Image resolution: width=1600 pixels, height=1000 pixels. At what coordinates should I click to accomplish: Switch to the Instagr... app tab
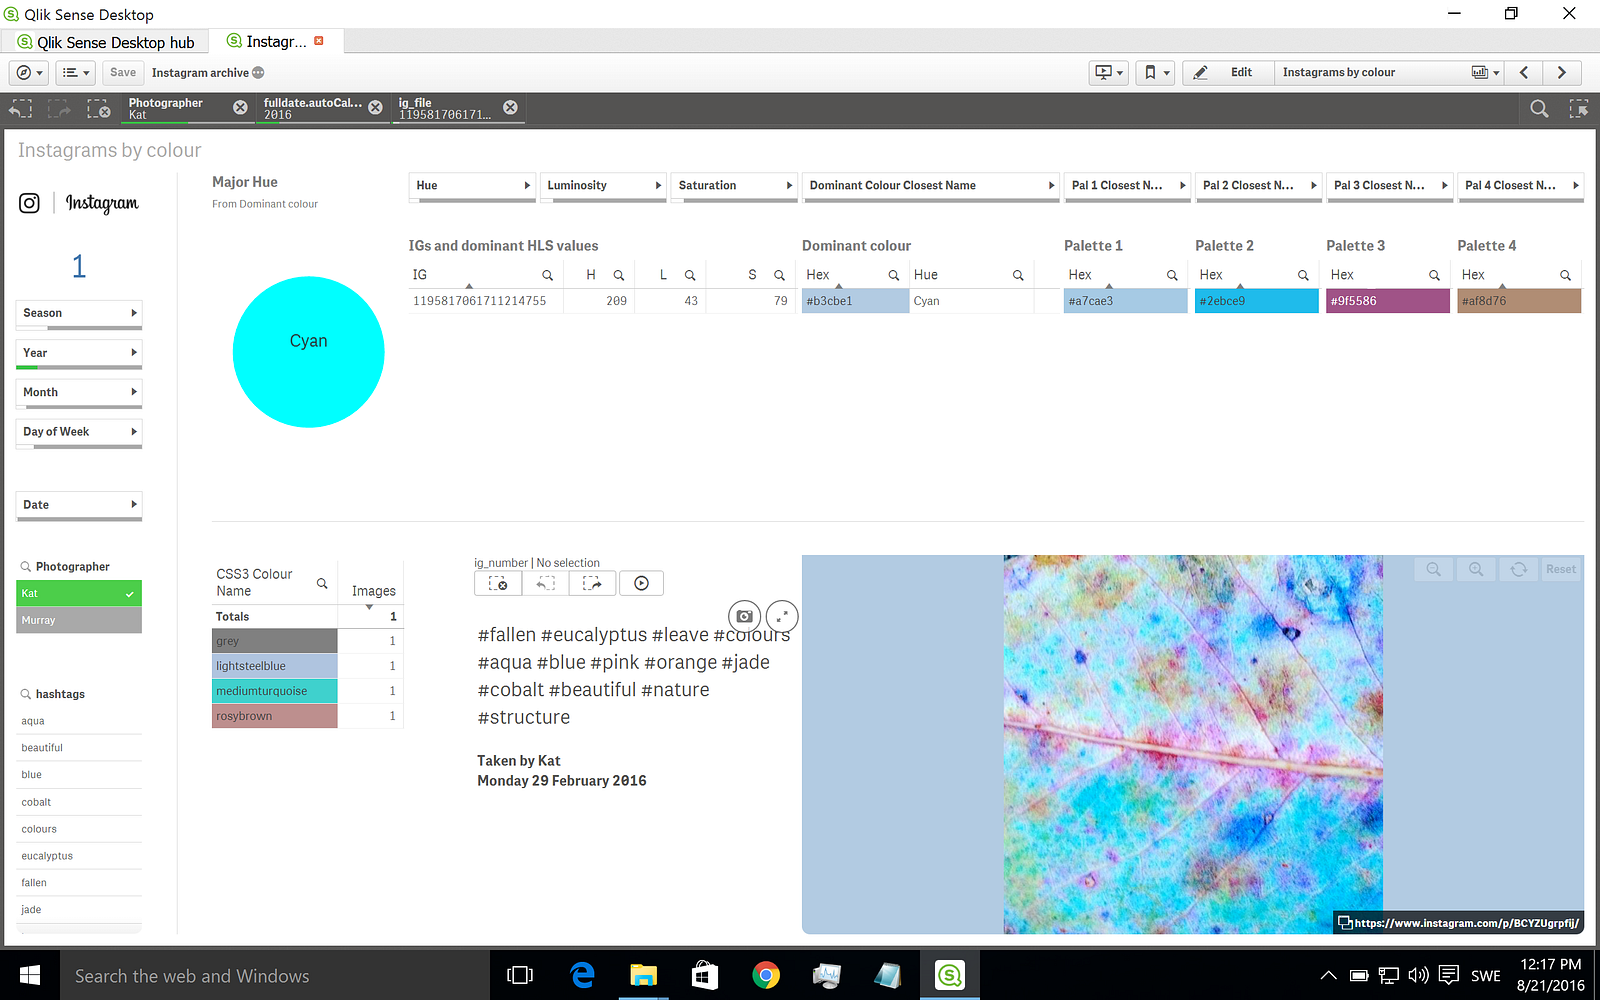[x=276, y=42]
